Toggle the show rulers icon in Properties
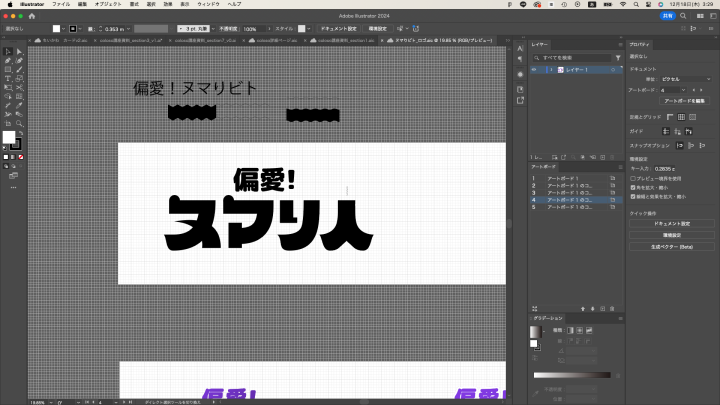The image size is (720, 405). tap(670, 117)
